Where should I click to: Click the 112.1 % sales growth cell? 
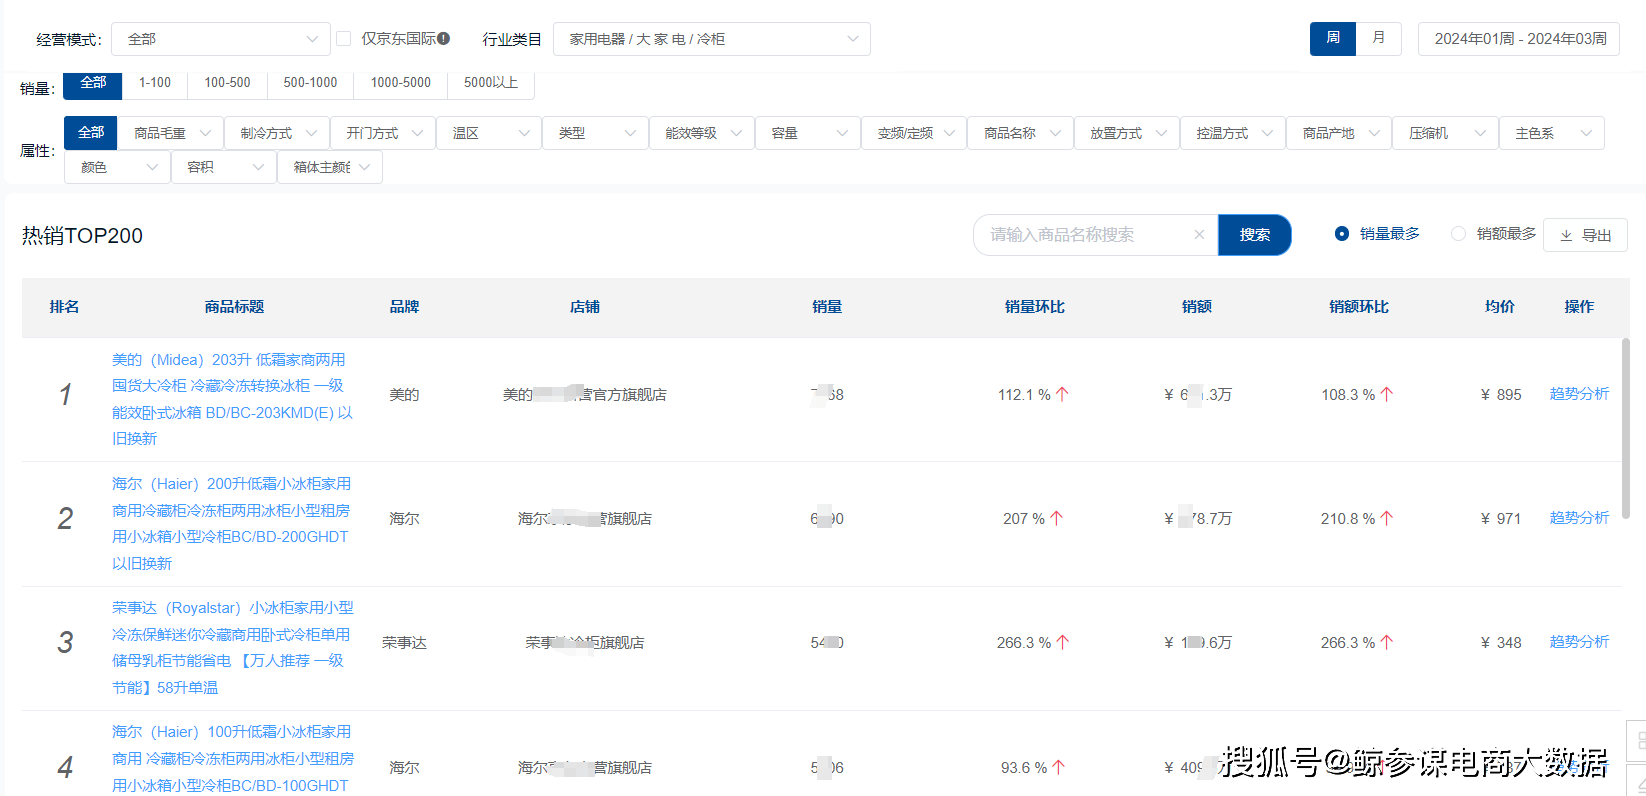tap(1033, 395)
